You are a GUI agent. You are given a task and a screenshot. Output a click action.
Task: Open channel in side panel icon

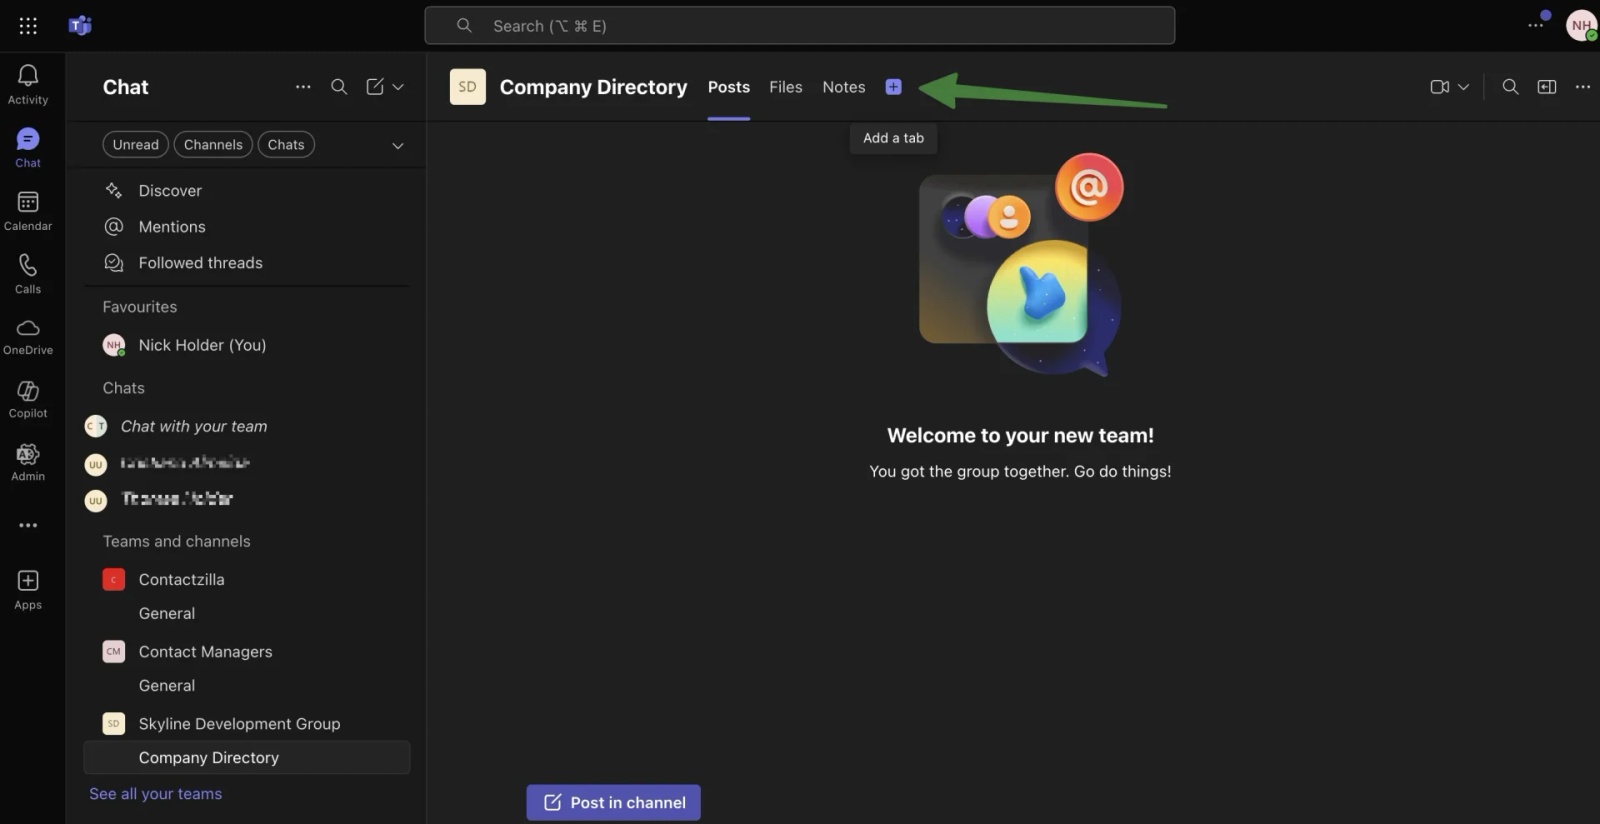pyautogui.click(x=1546, y=87)
